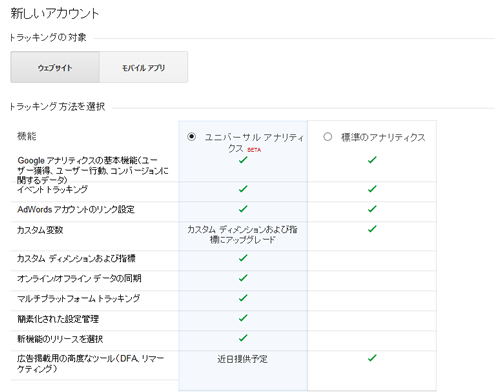
Task: Select the ユニバーサル アナリティクス radio button
Action: point(192,137)
